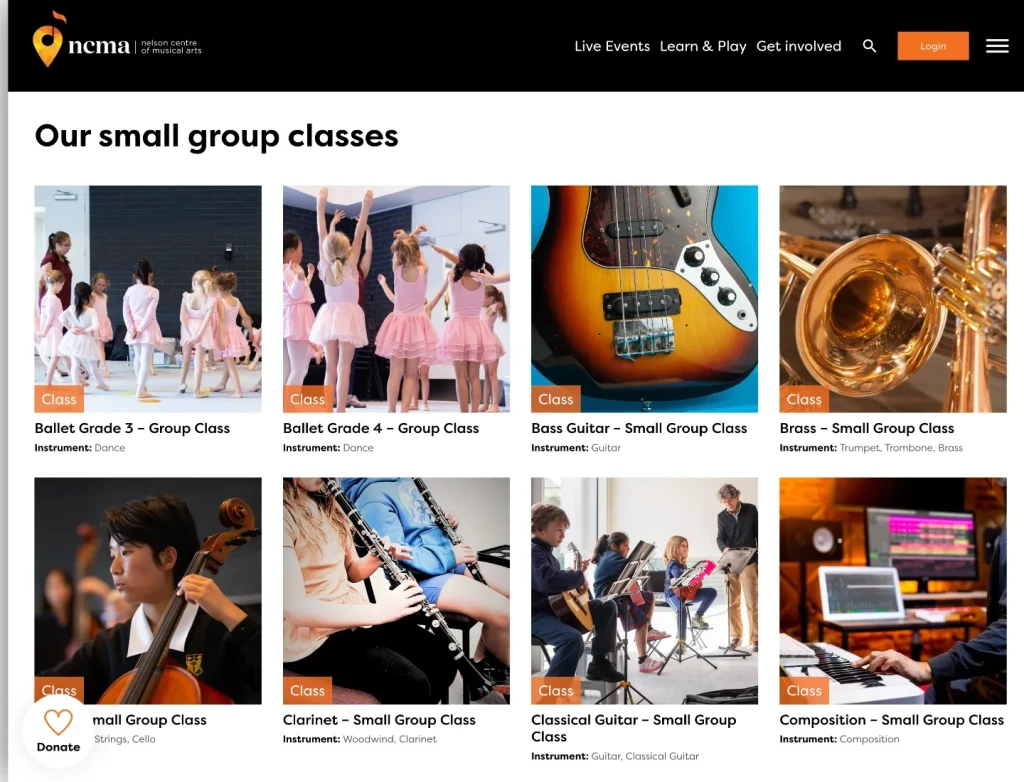Click the Class badge on Brass image
This screenshot has height=782, width=1024.
(804, 399)
